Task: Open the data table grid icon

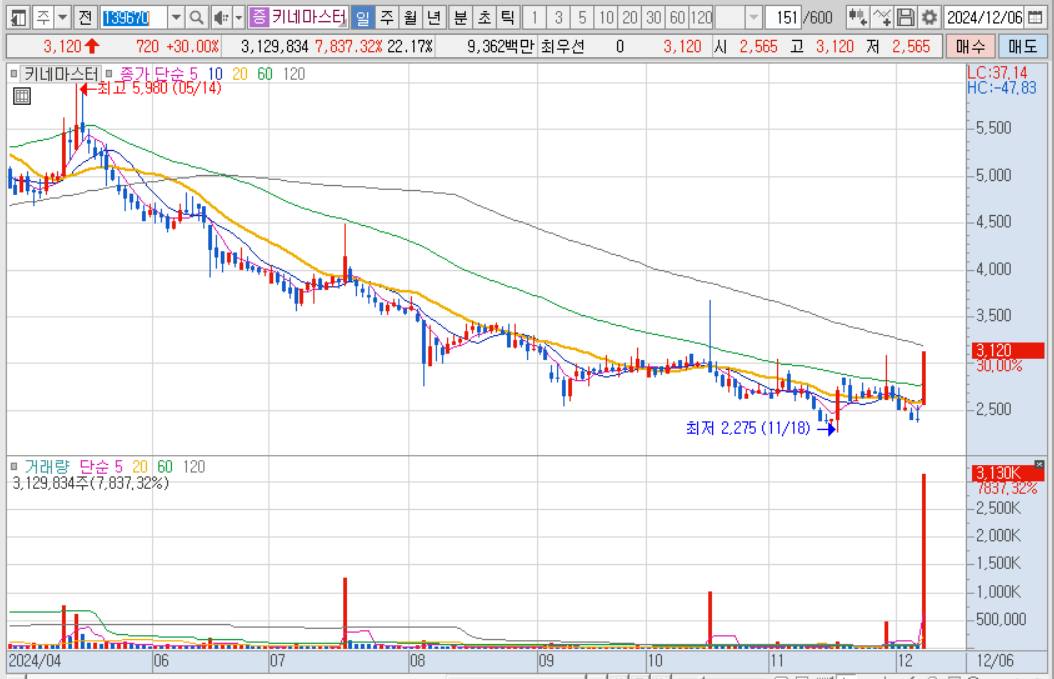Action: (x=22, y=96)
